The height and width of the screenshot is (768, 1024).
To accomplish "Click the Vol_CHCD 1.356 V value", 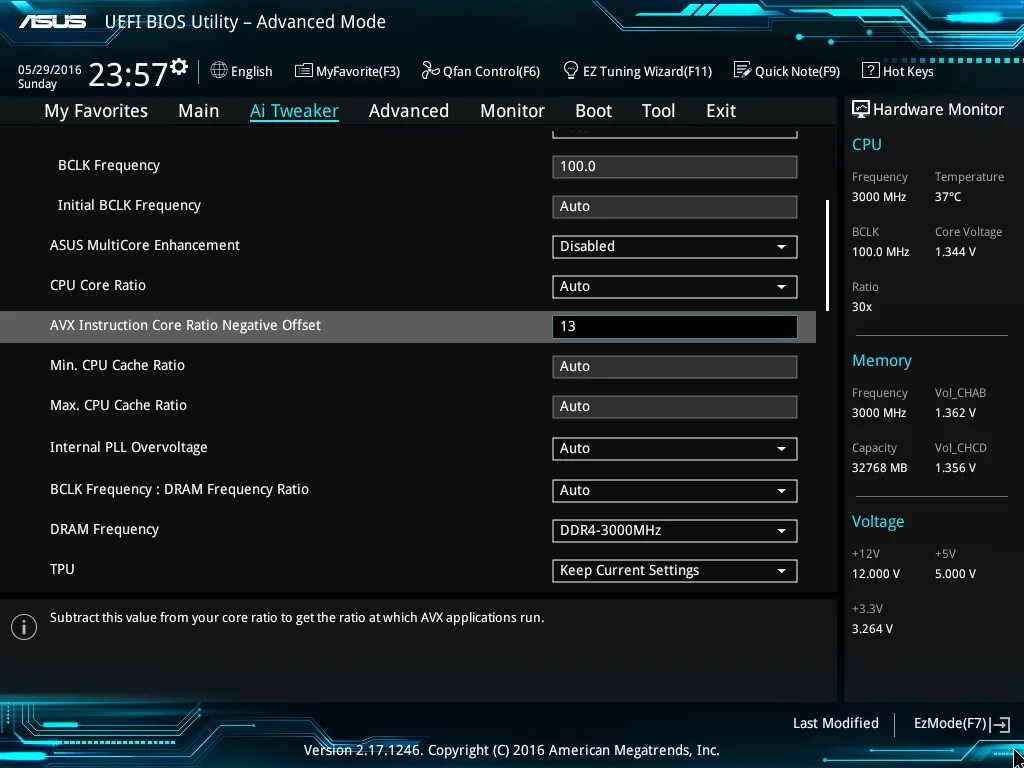I will tap(955, 468).
